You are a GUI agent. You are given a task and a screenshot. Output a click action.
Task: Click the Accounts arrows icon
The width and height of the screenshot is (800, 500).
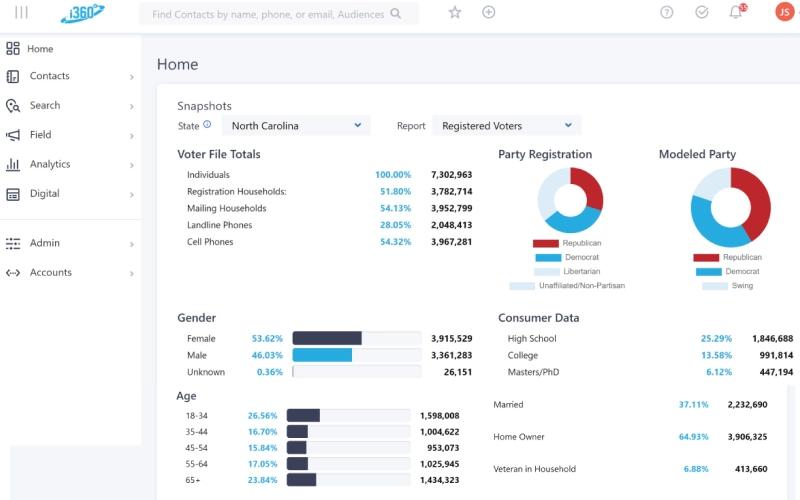(x=13, y=273)
